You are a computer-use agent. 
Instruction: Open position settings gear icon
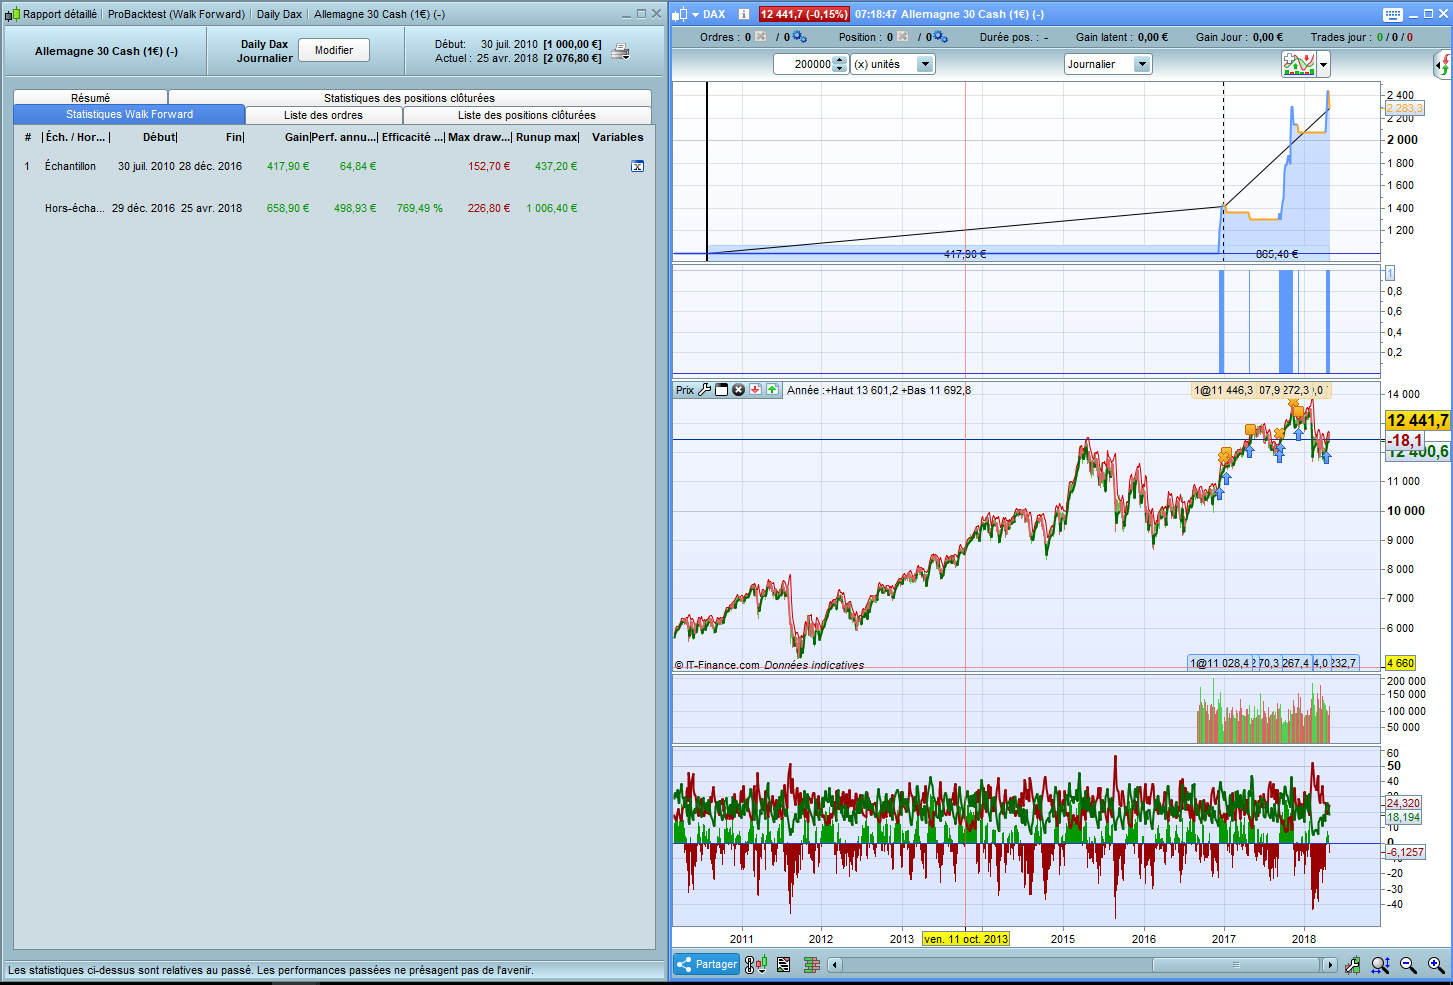940,37
